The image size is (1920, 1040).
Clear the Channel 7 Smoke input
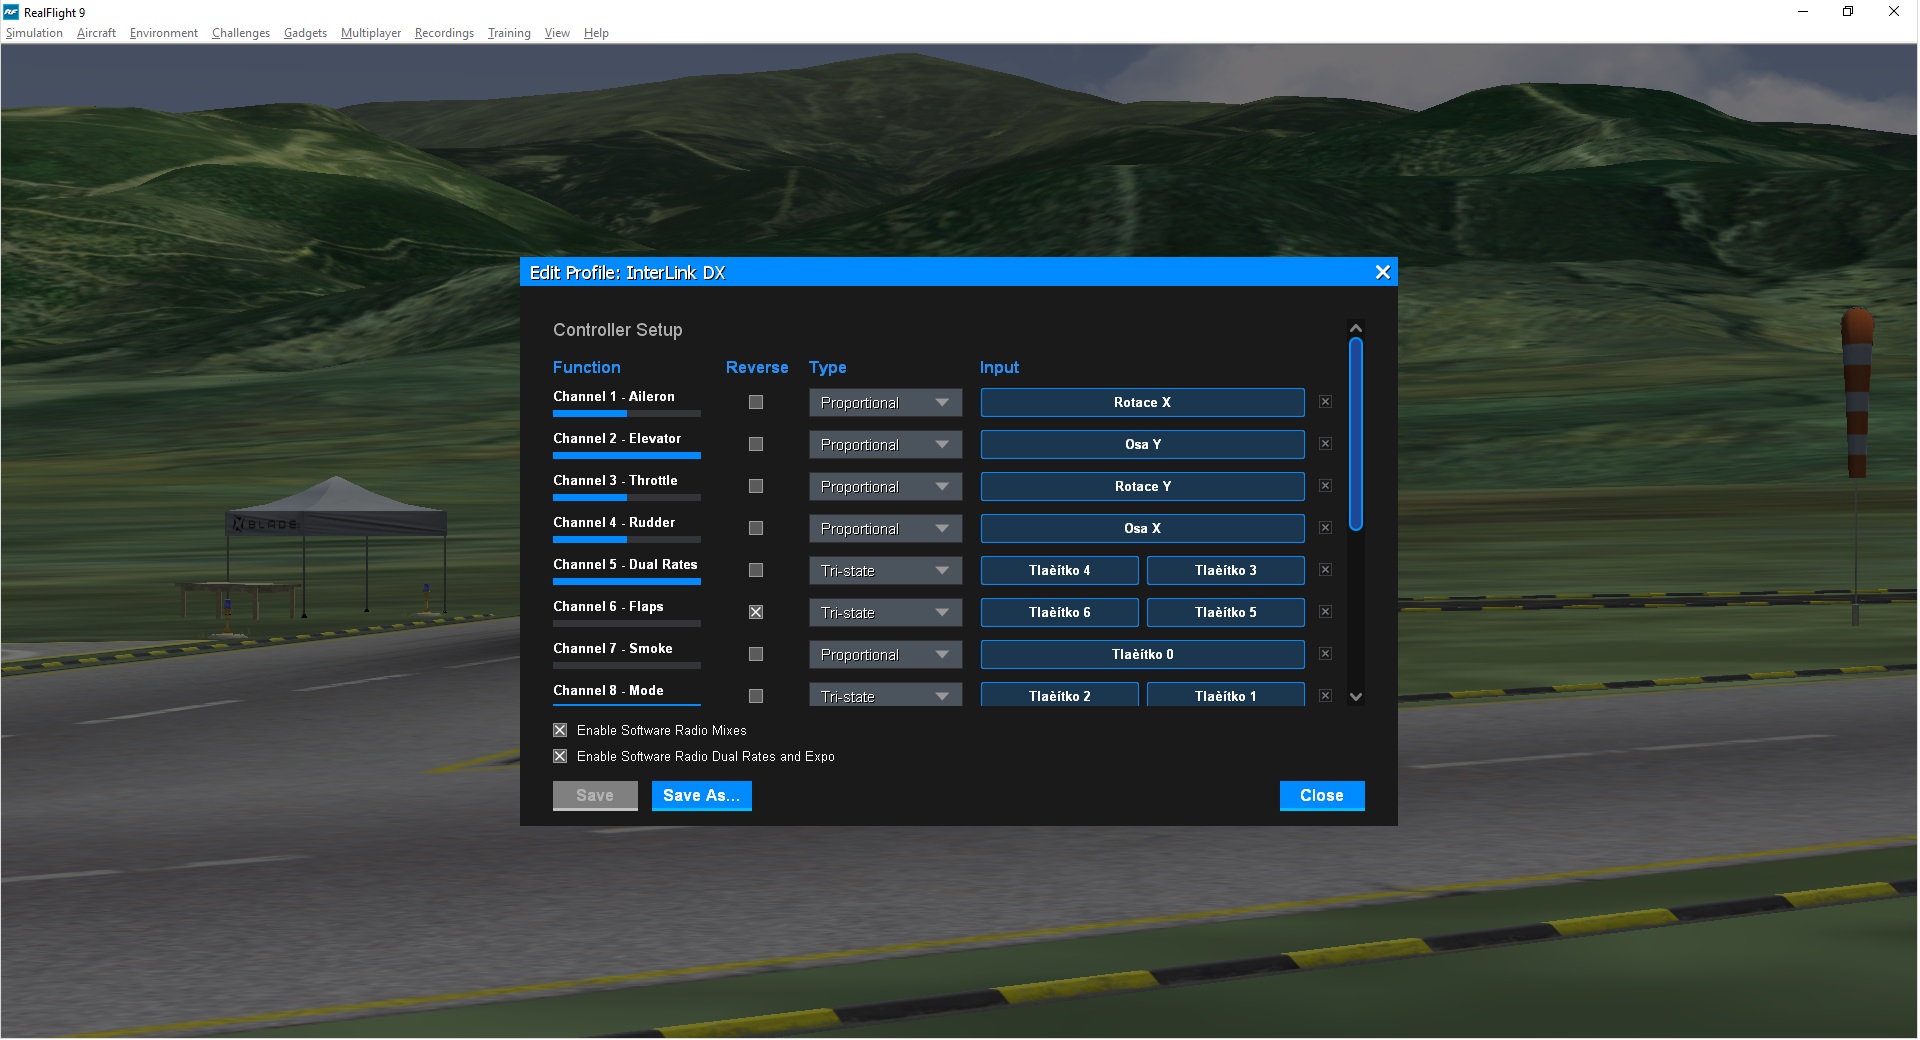pos(1325,654)
